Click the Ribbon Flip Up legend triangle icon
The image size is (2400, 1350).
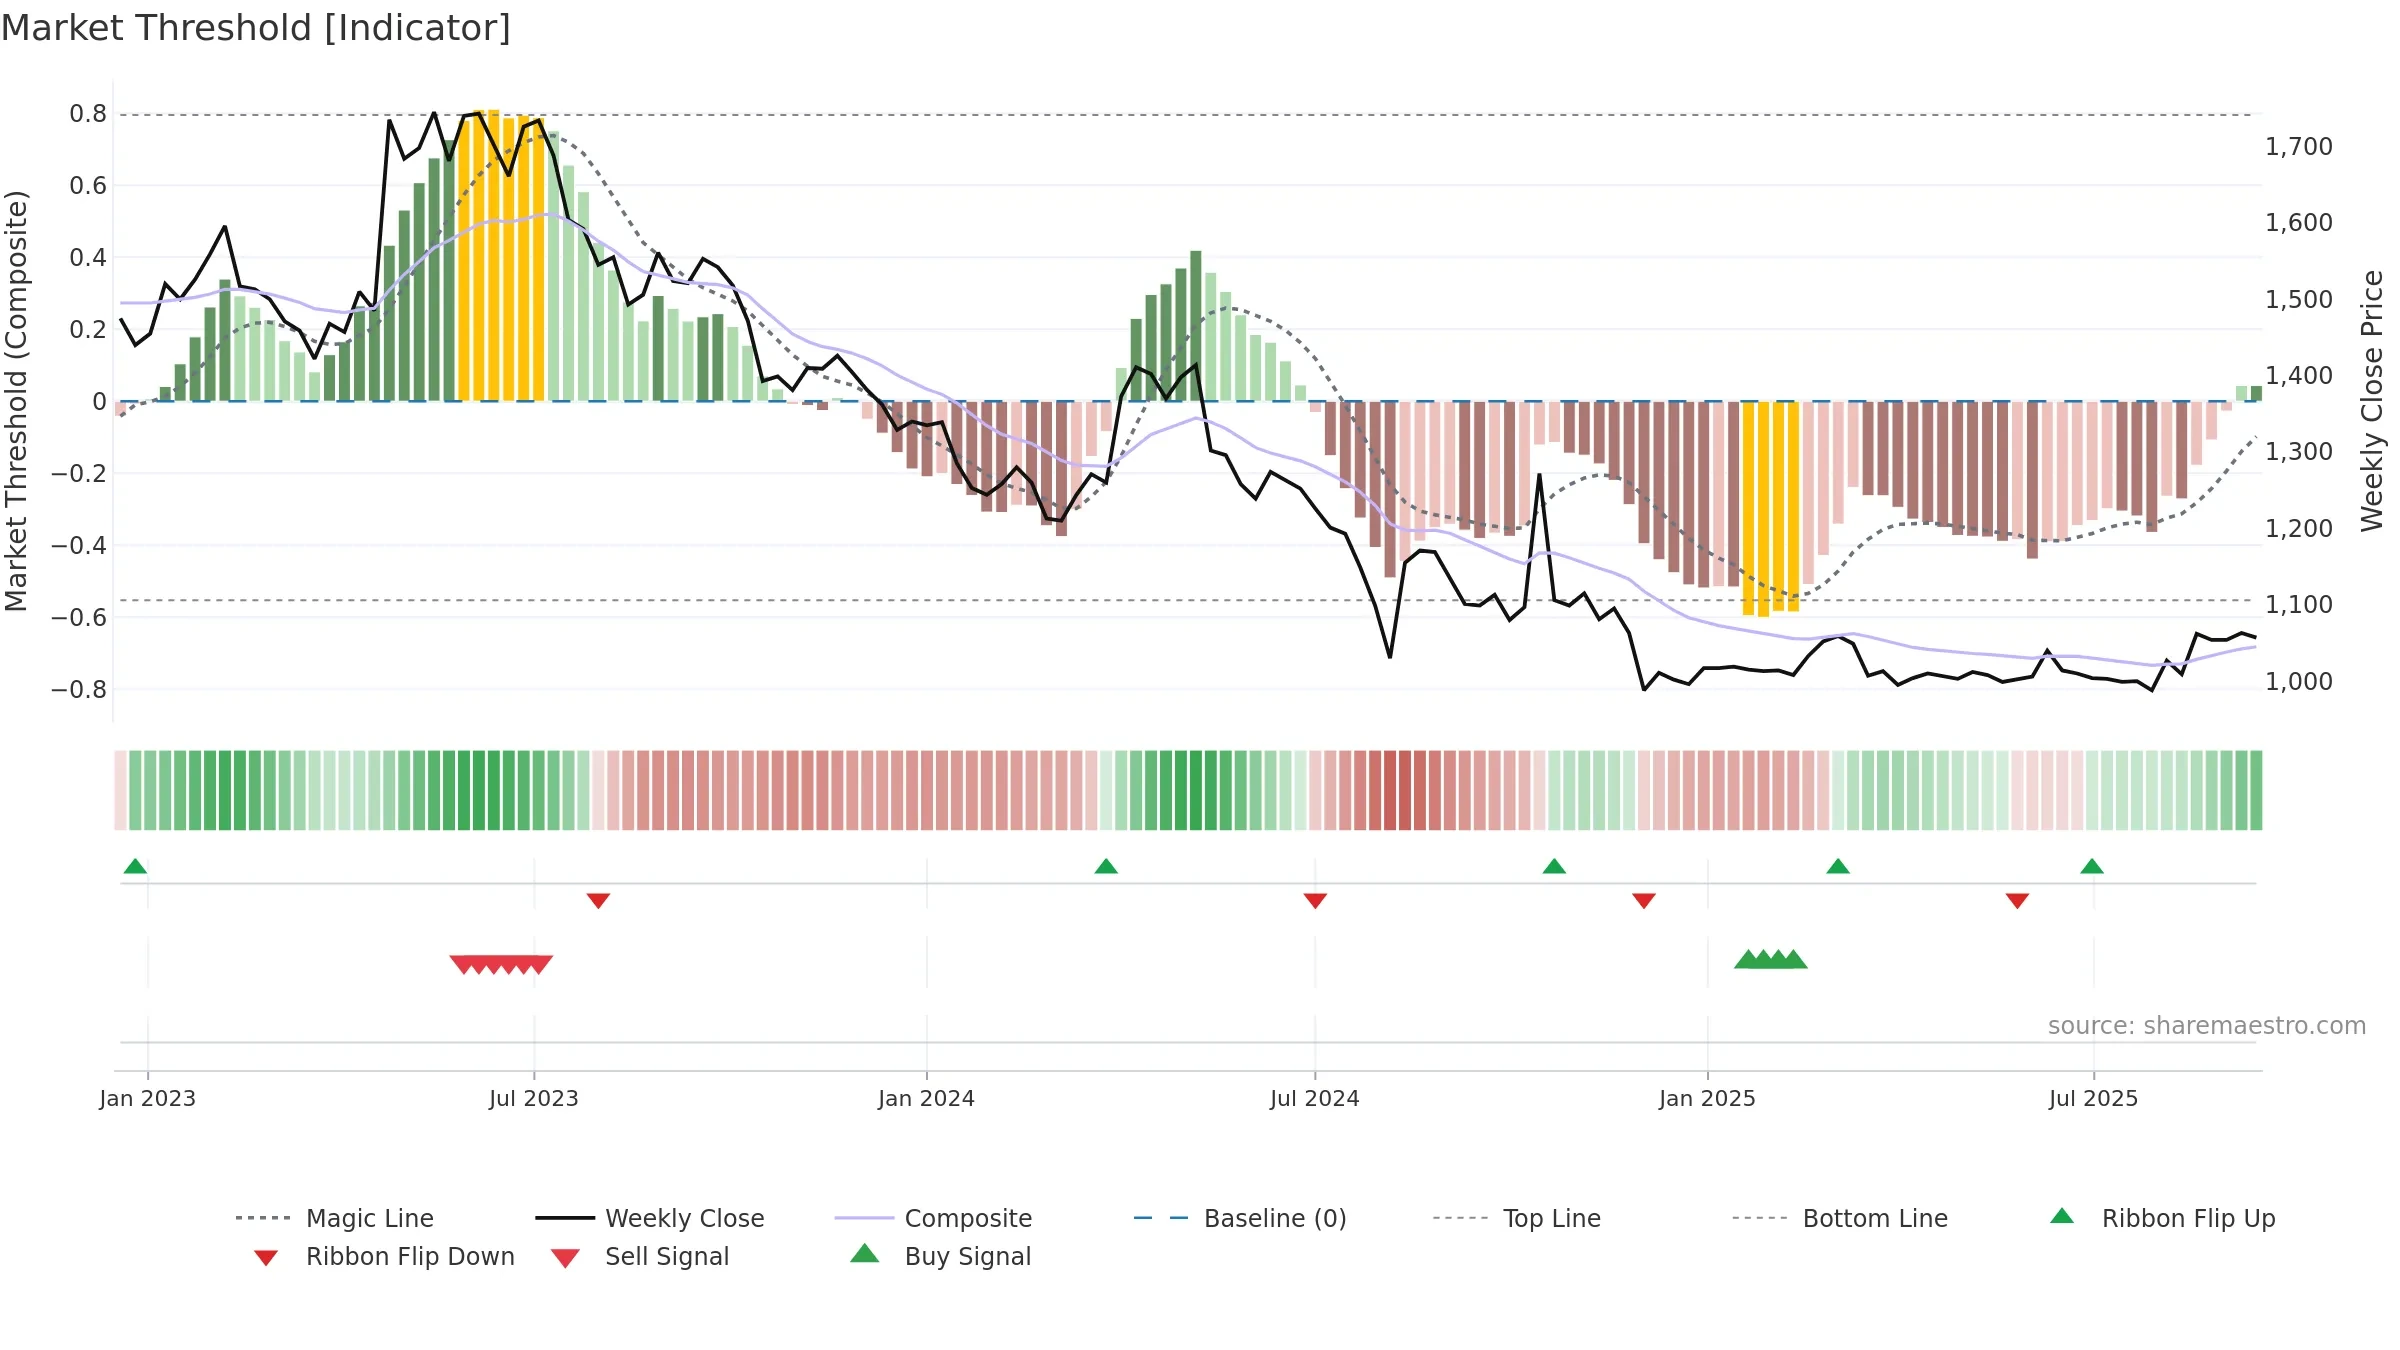point(2062,1216)
